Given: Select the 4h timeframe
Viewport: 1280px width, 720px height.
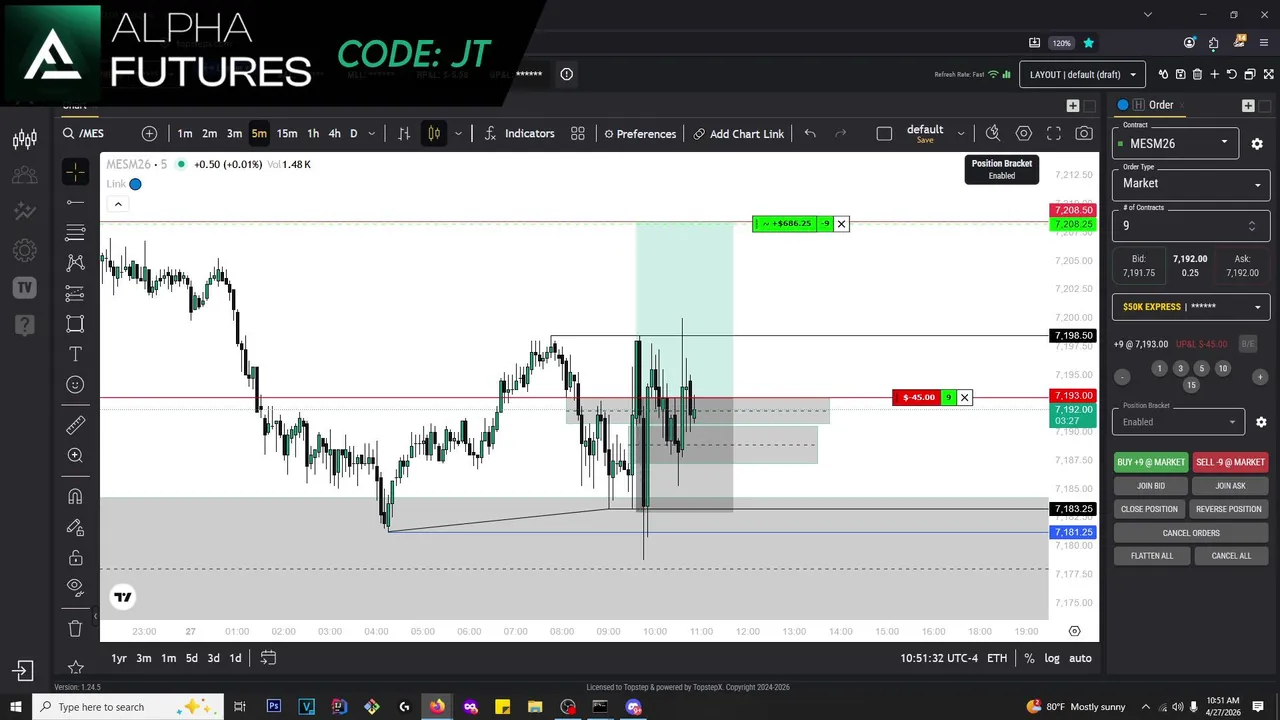Looking at the screenshot, I should 334,134.
